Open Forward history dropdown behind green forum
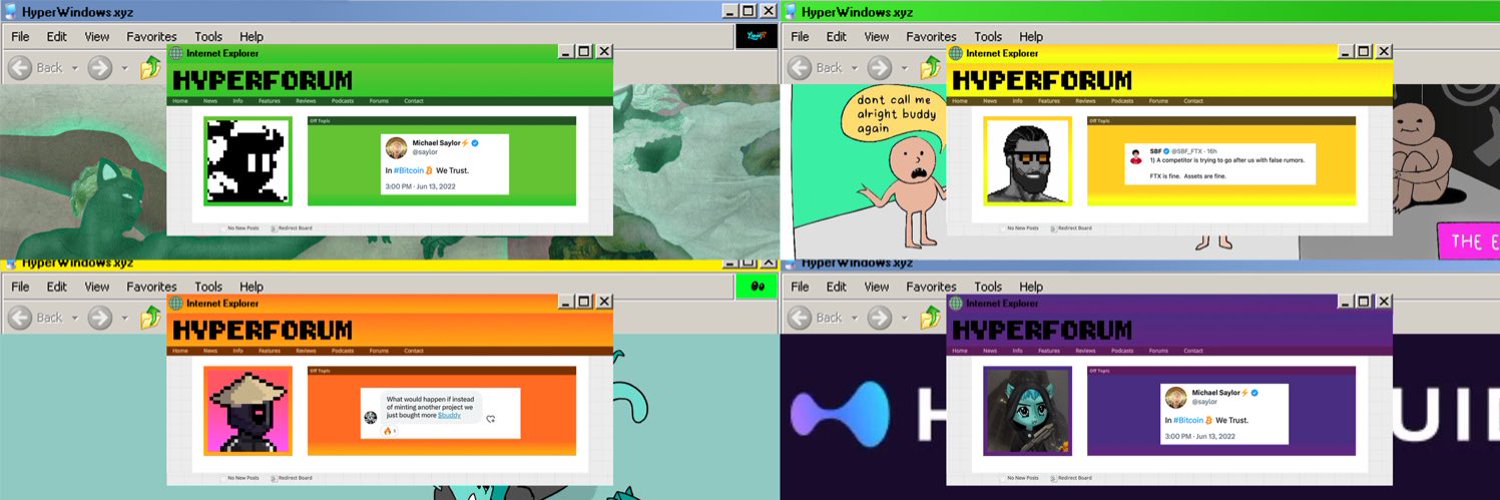Screen dimensions: 1500x500 pyautogui.click(x=124, y=68)
